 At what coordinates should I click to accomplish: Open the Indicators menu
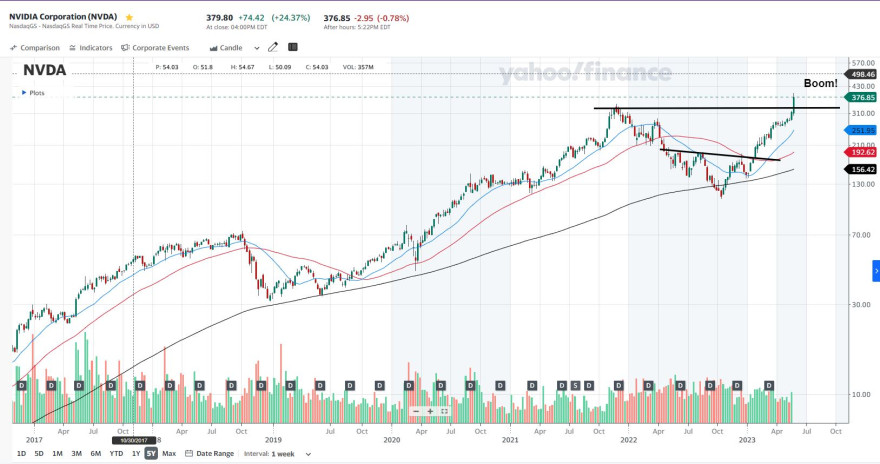point(91,48)
